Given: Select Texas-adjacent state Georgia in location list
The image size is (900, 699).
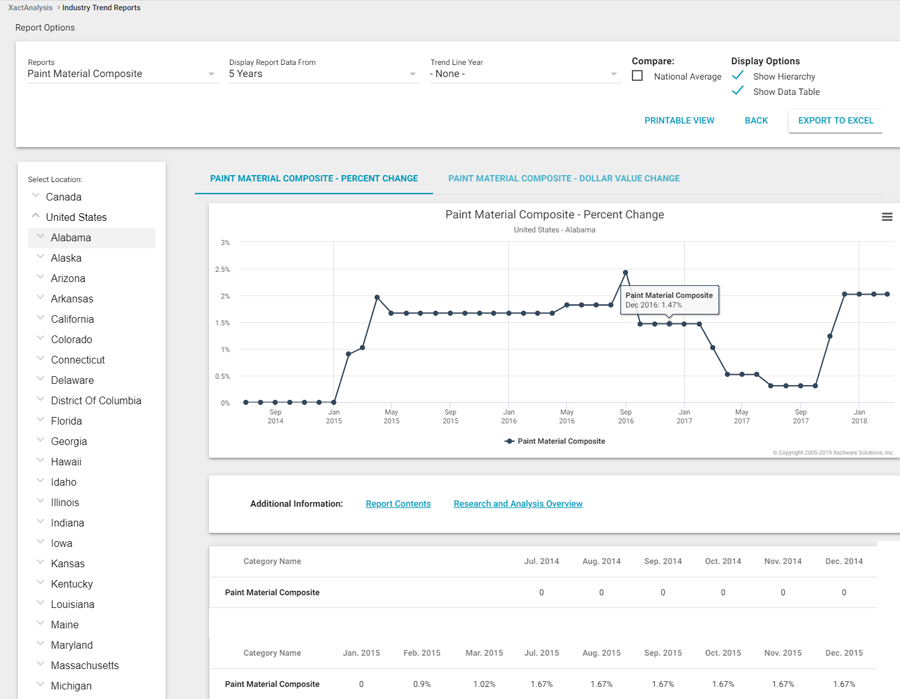Looking at the screenshot, I should click(68, 441).
